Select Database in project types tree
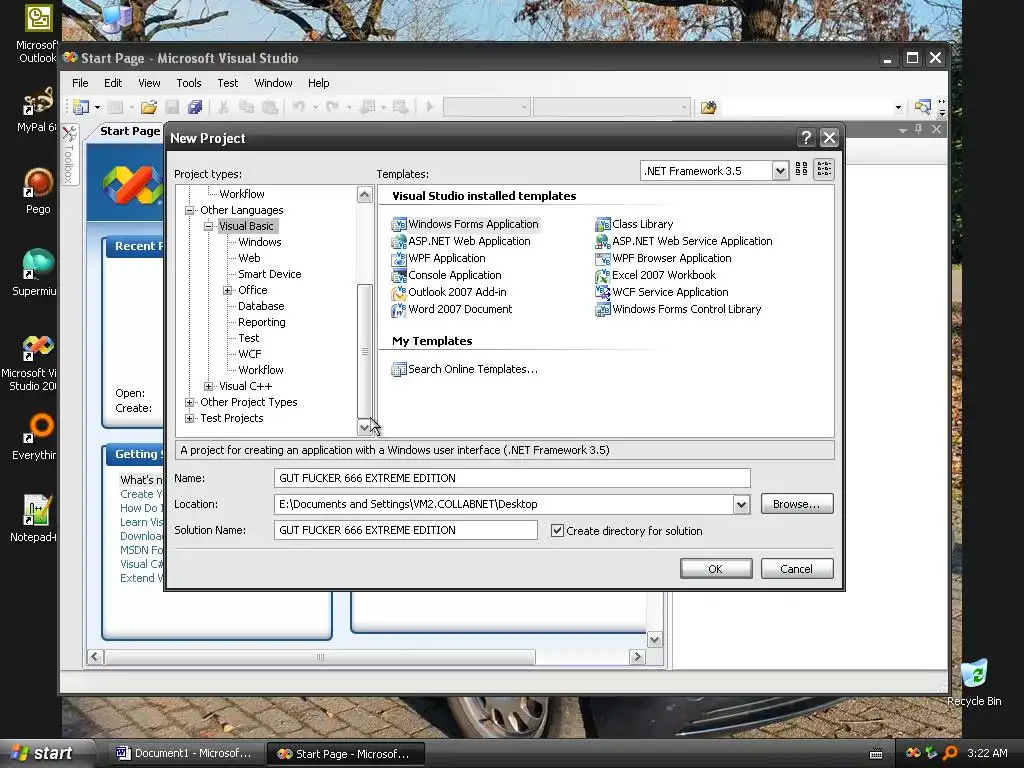The width and height of the screenshot is (1024, 768). [x=261, y=306]
